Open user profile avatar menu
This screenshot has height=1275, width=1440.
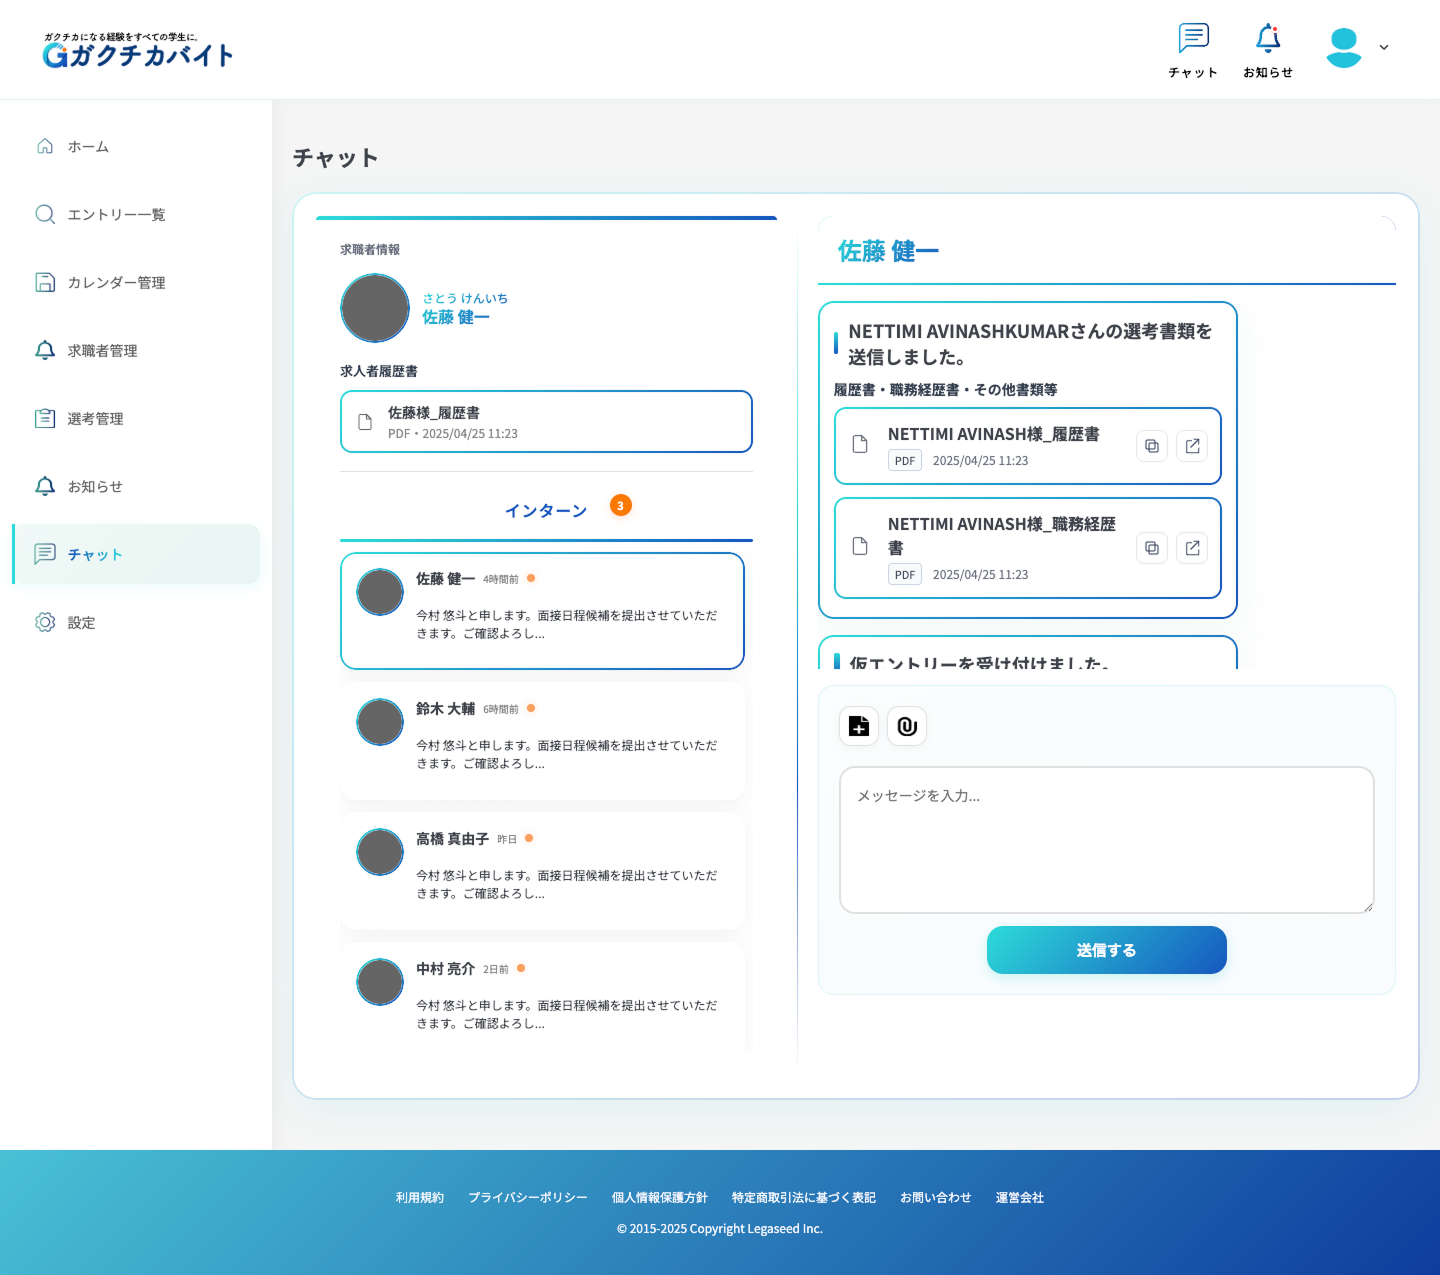(1344, 47)
